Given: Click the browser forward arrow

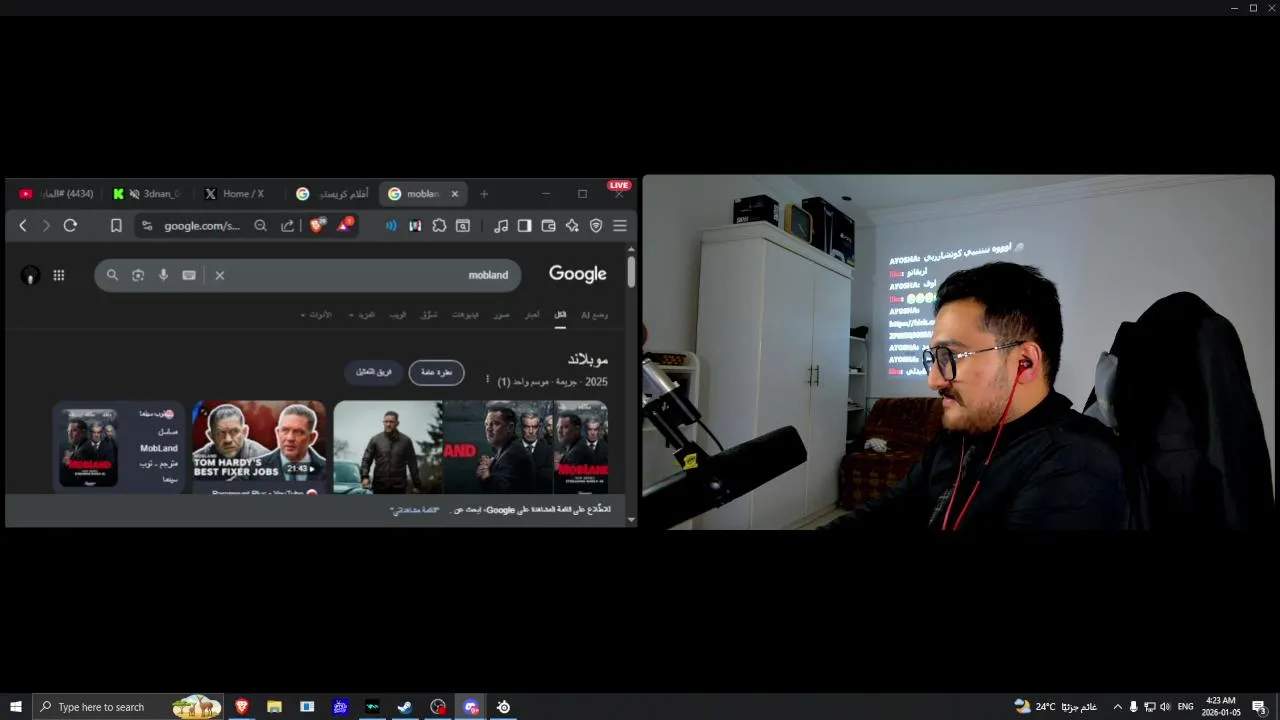Looking at the screenshot, I should pos(46,226).
